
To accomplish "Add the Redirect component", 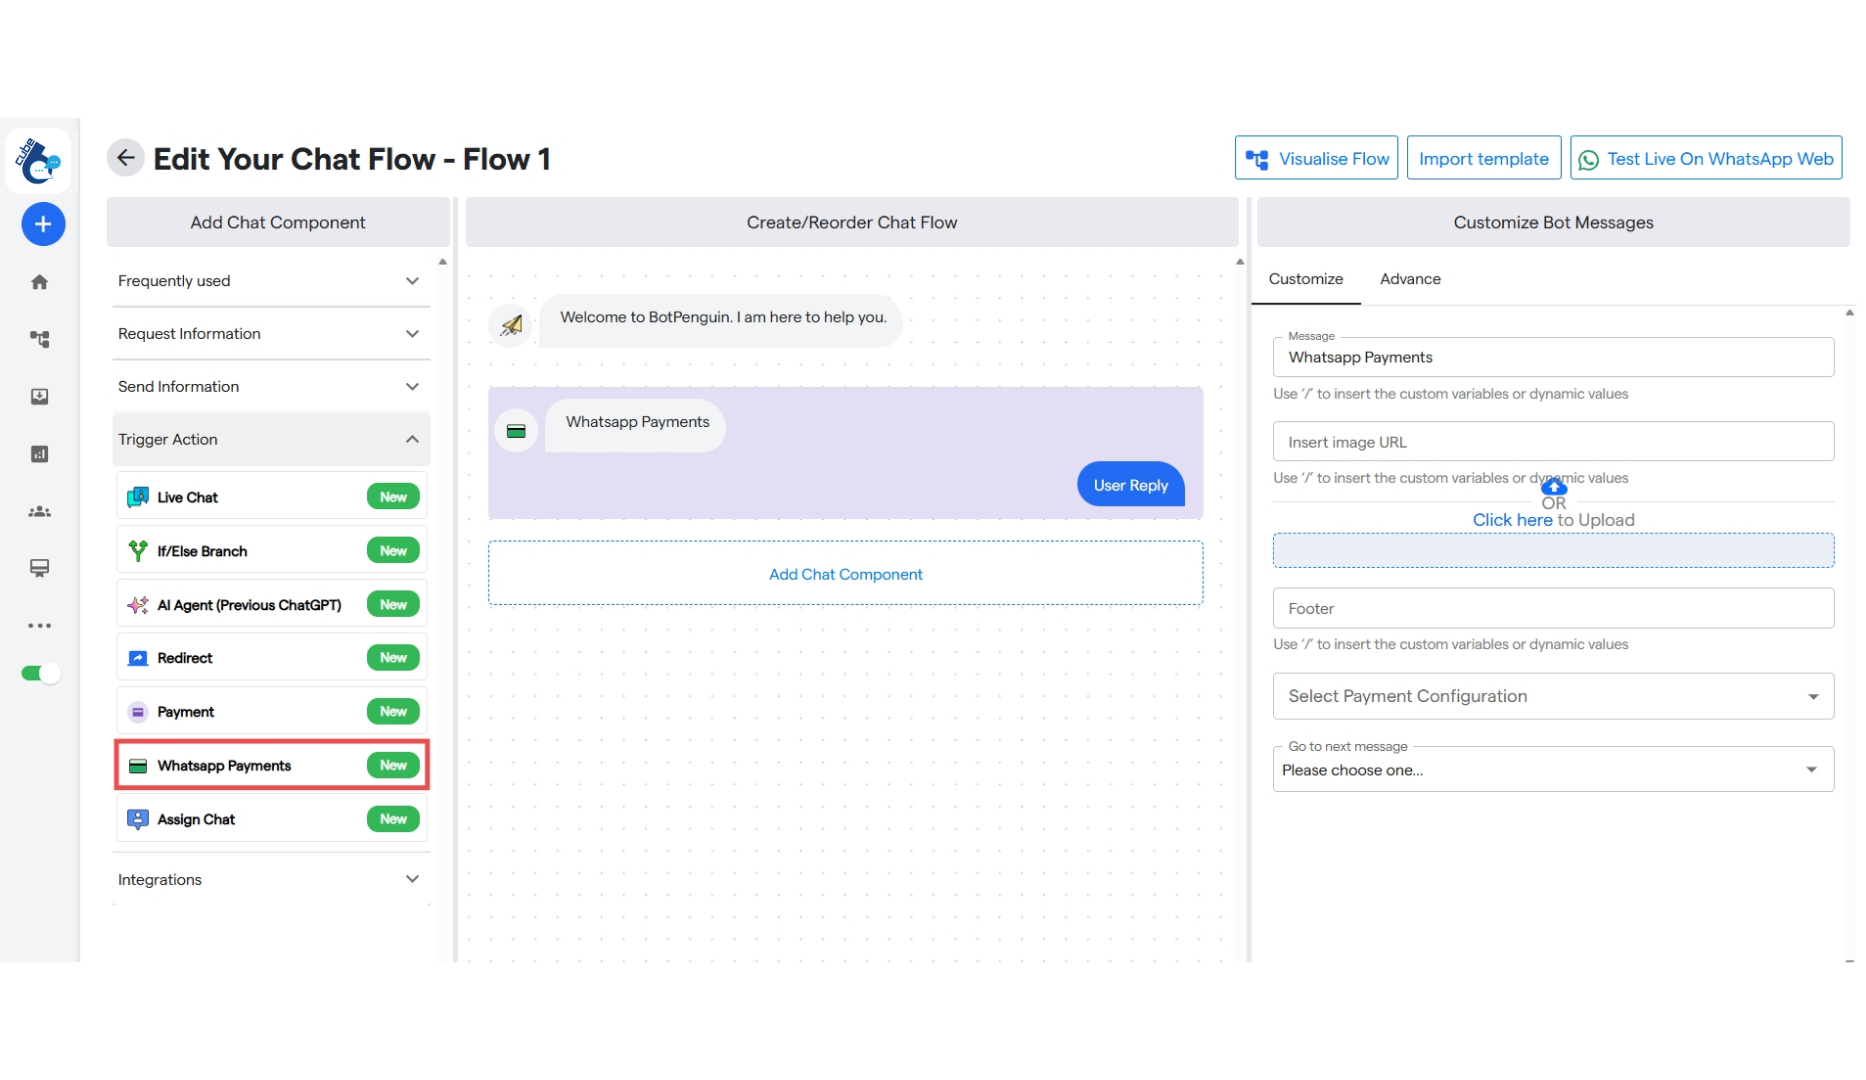I will (x=272, y=658).
